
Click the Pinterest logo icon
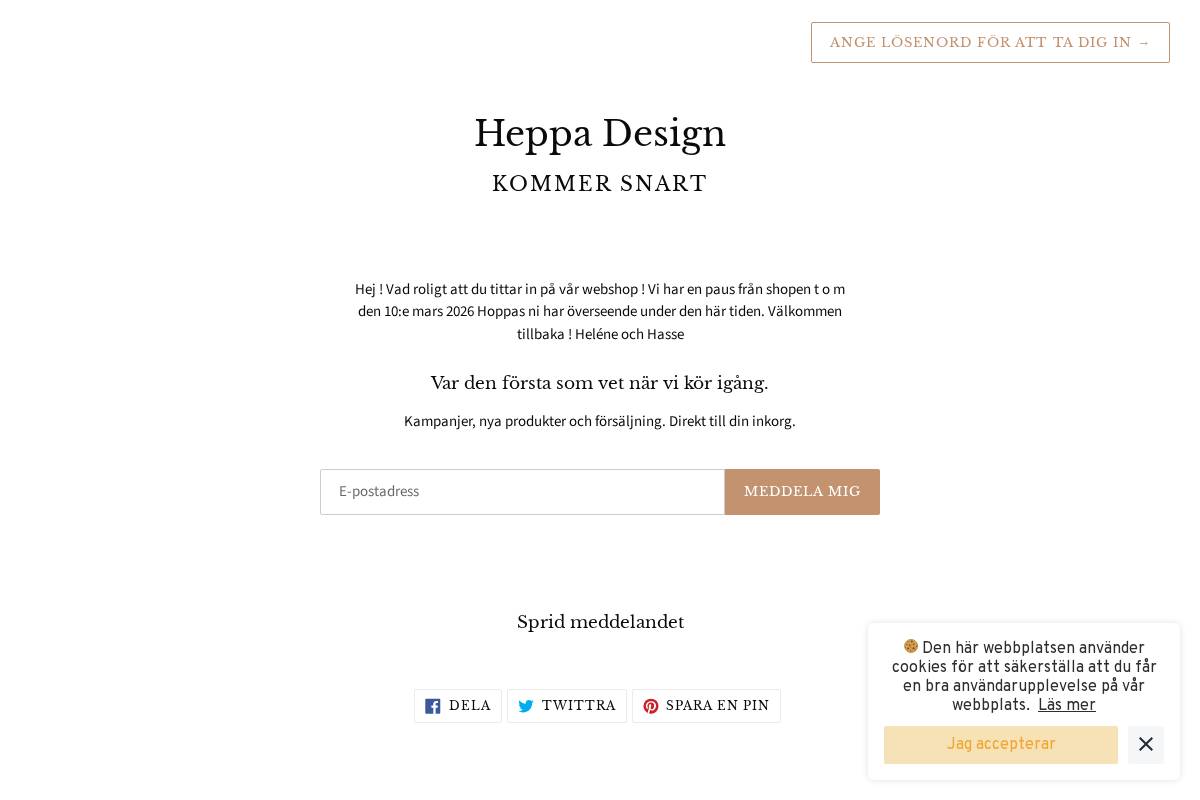(650, 706)
